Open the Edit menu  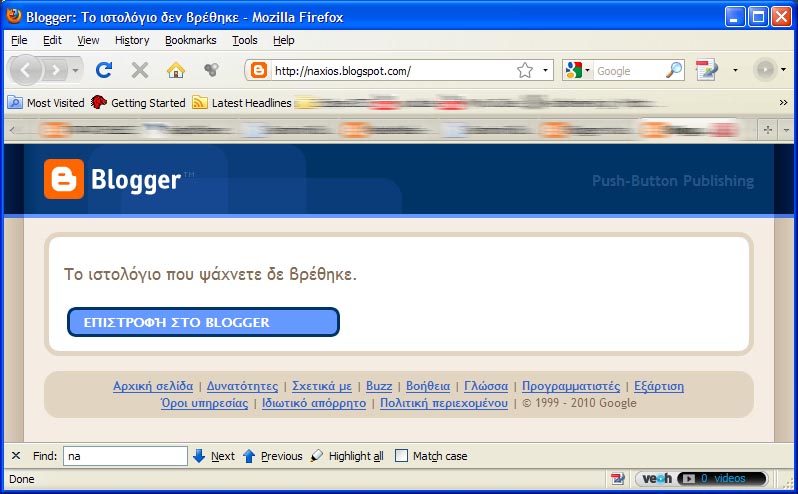(52, 40)
